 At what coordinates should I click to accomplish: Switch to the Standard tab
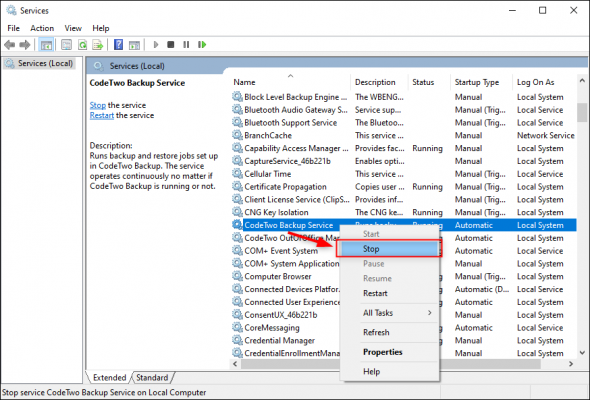click(152, 377)
